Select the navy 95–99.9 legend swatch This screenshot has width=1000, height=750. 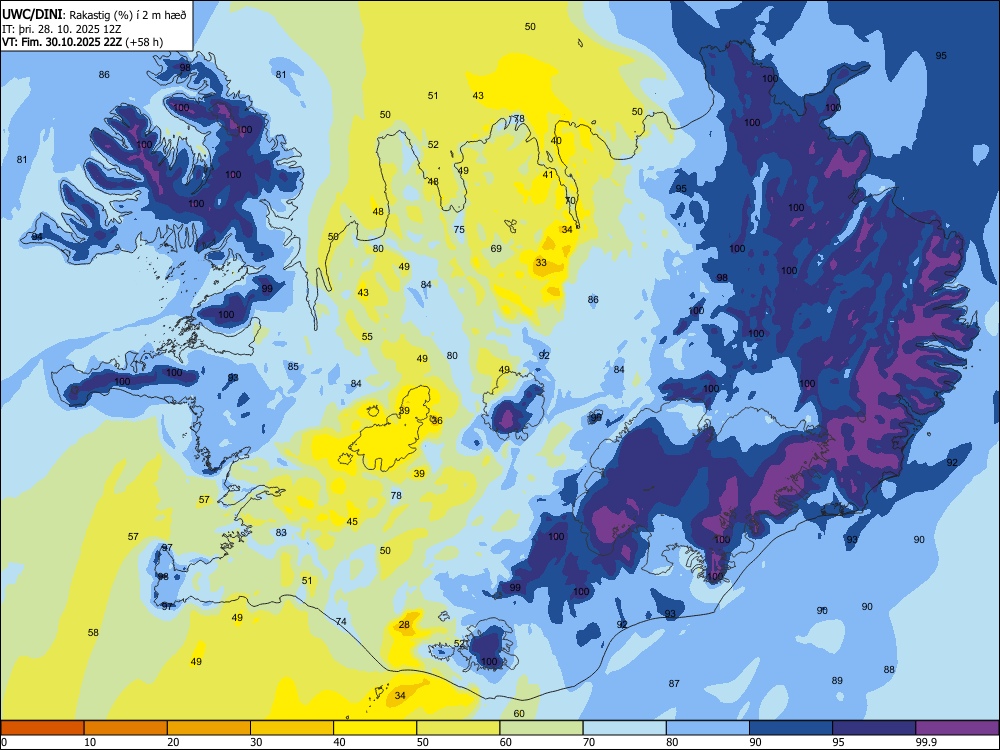[874, 728]
